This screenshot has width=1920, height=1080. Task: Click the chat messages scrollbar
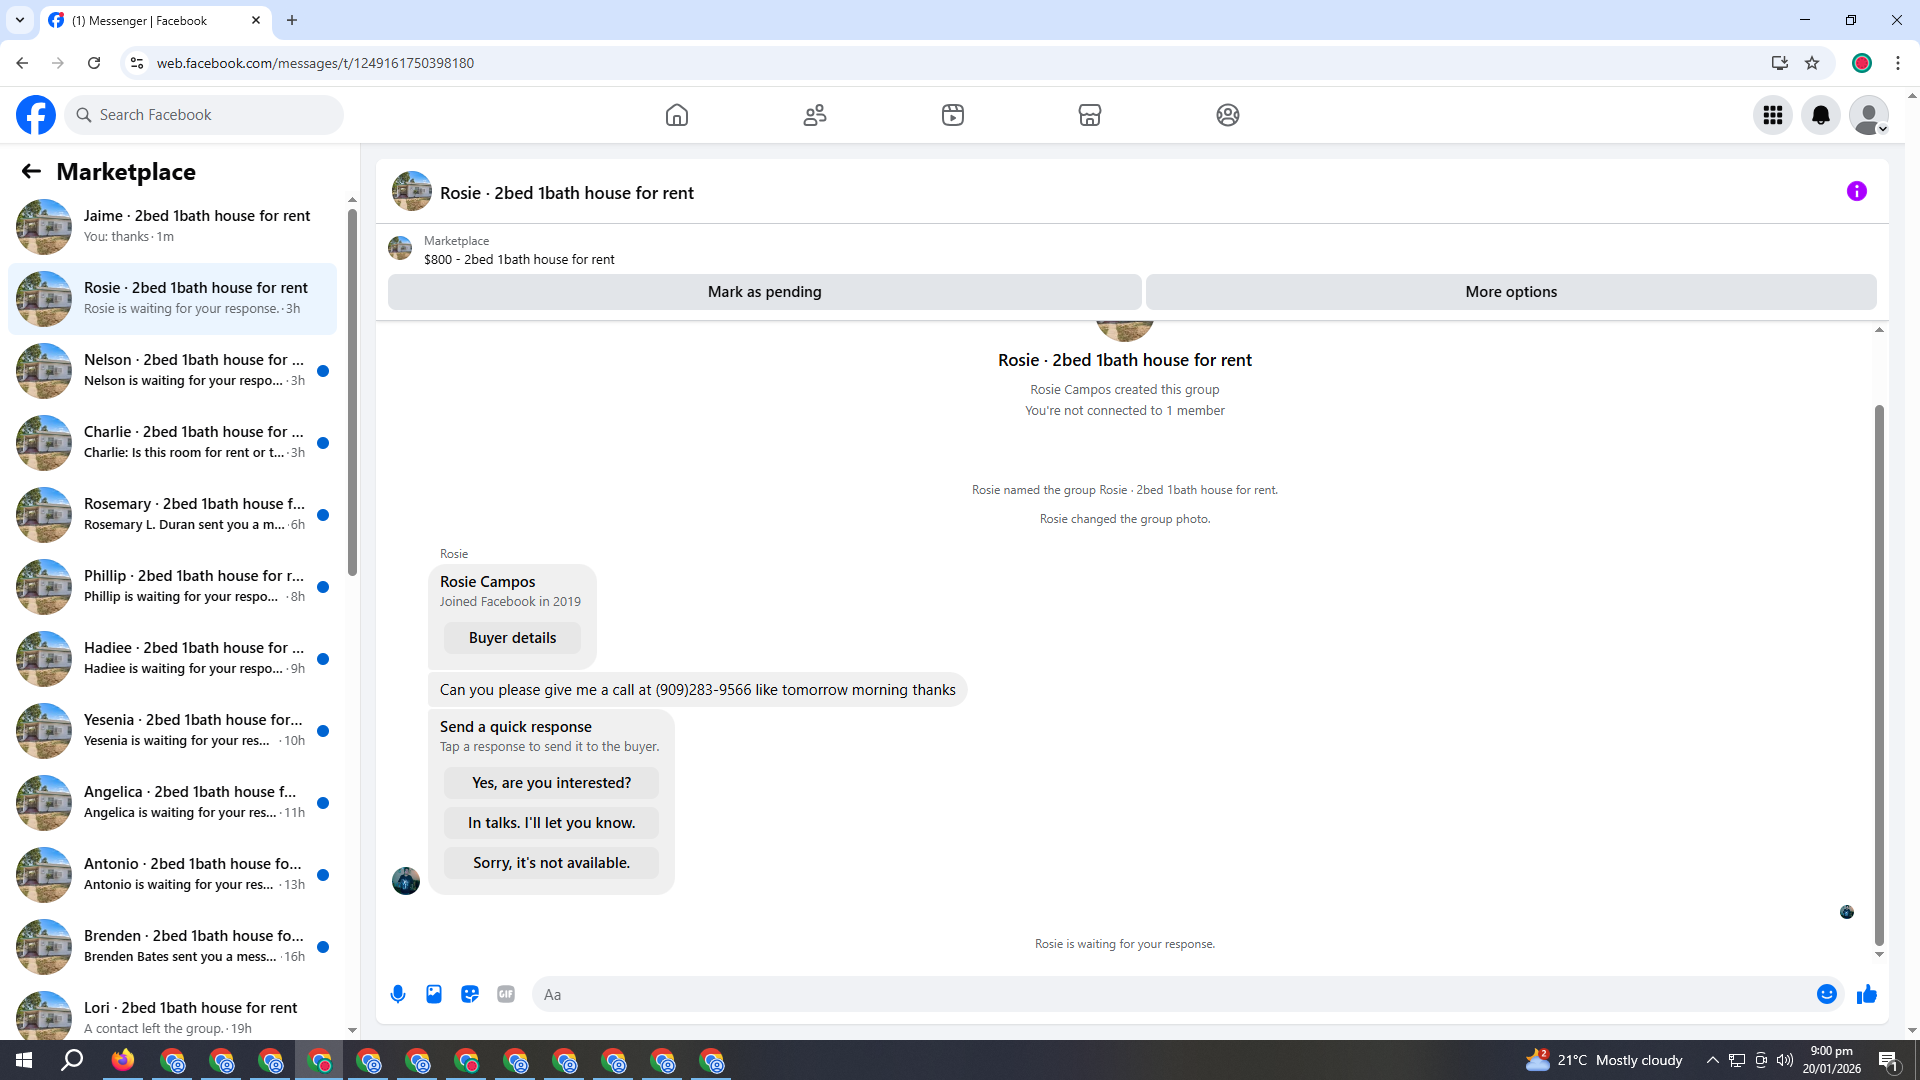point(1879,675)
